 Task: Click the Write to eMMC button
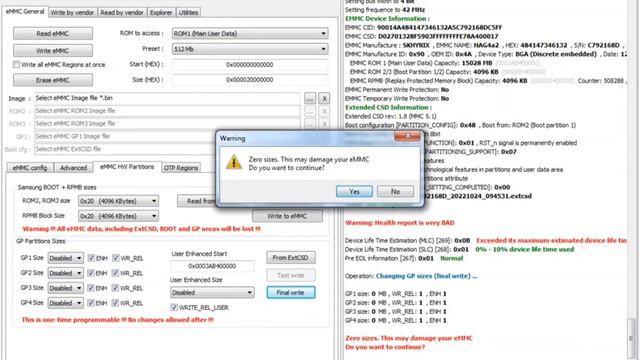click(x=287, y=216)
